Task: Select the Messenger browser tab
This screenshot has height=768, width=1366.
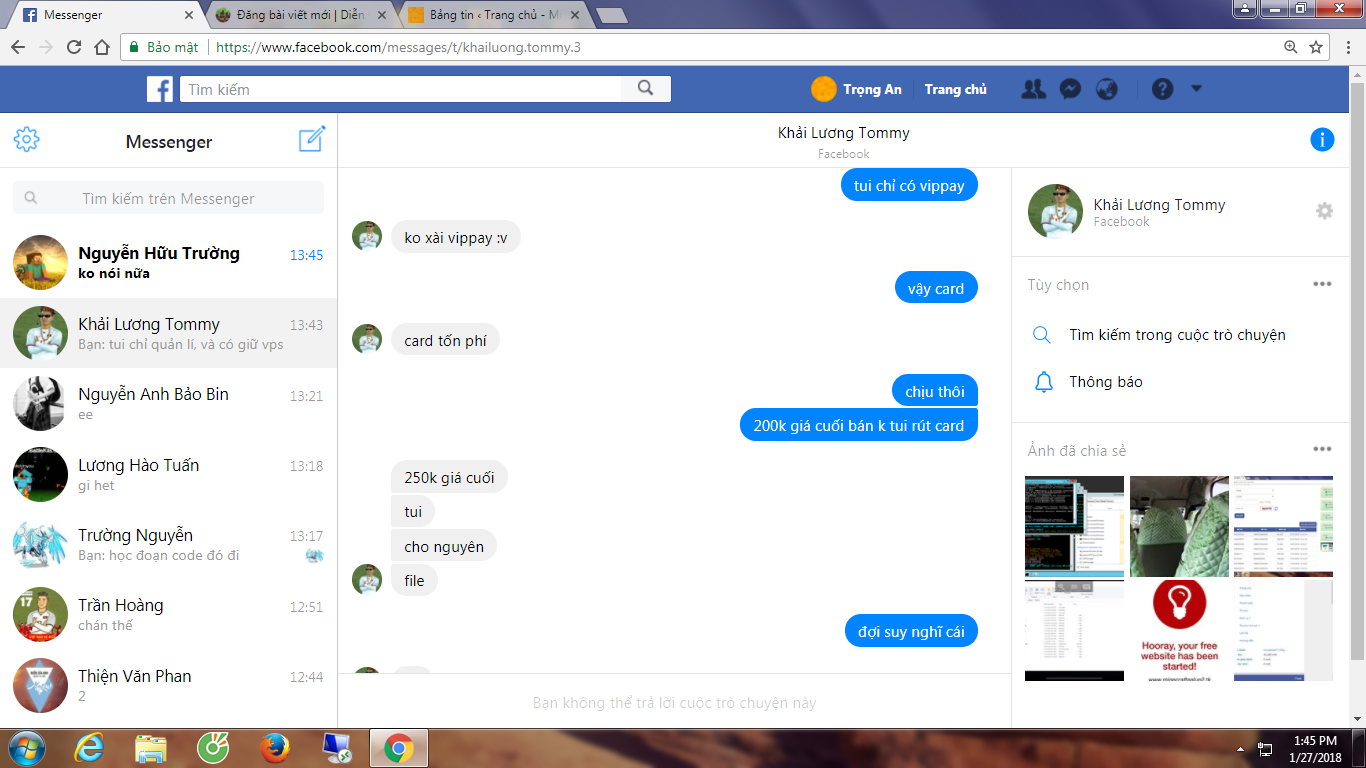Action: 108,15
